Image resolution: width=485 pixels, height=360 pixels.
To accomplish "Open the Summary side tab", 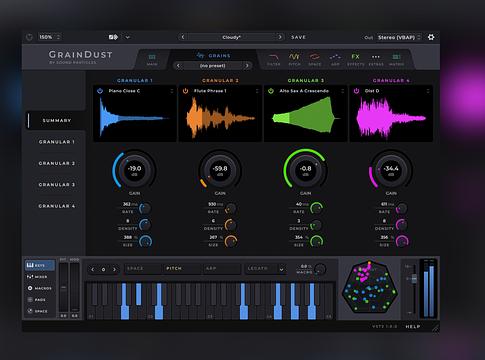I will [56, 120].
